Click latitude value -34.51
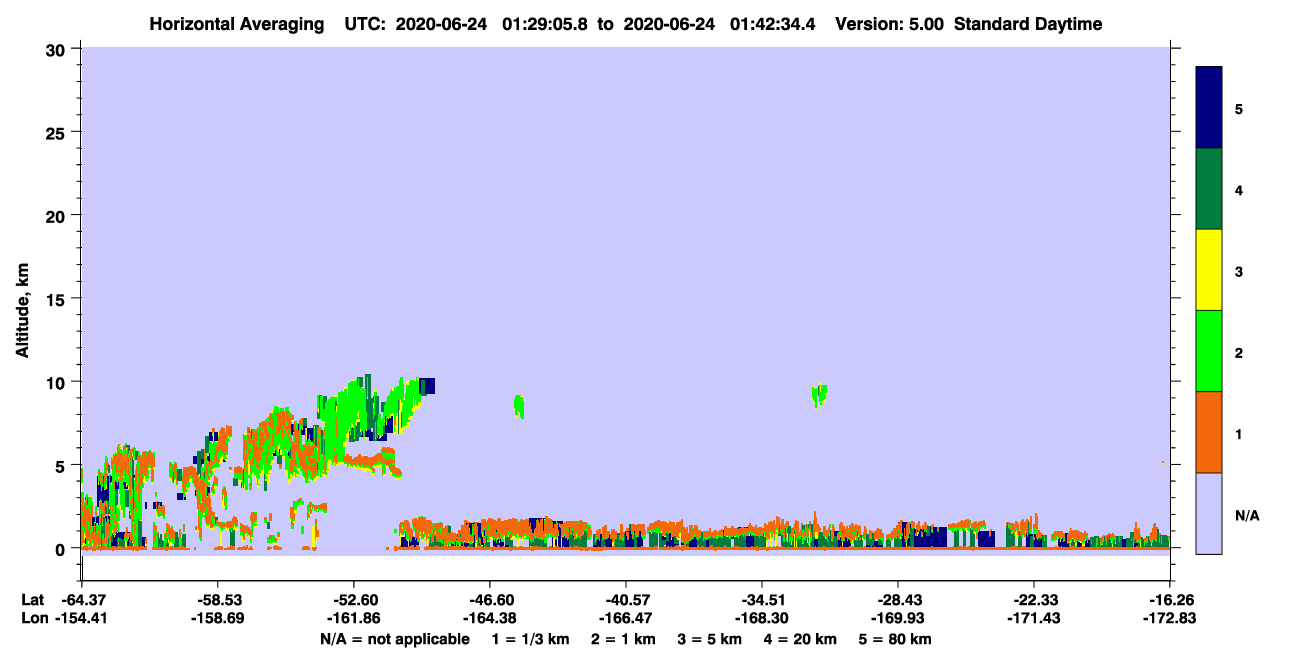 pos(762,599)
